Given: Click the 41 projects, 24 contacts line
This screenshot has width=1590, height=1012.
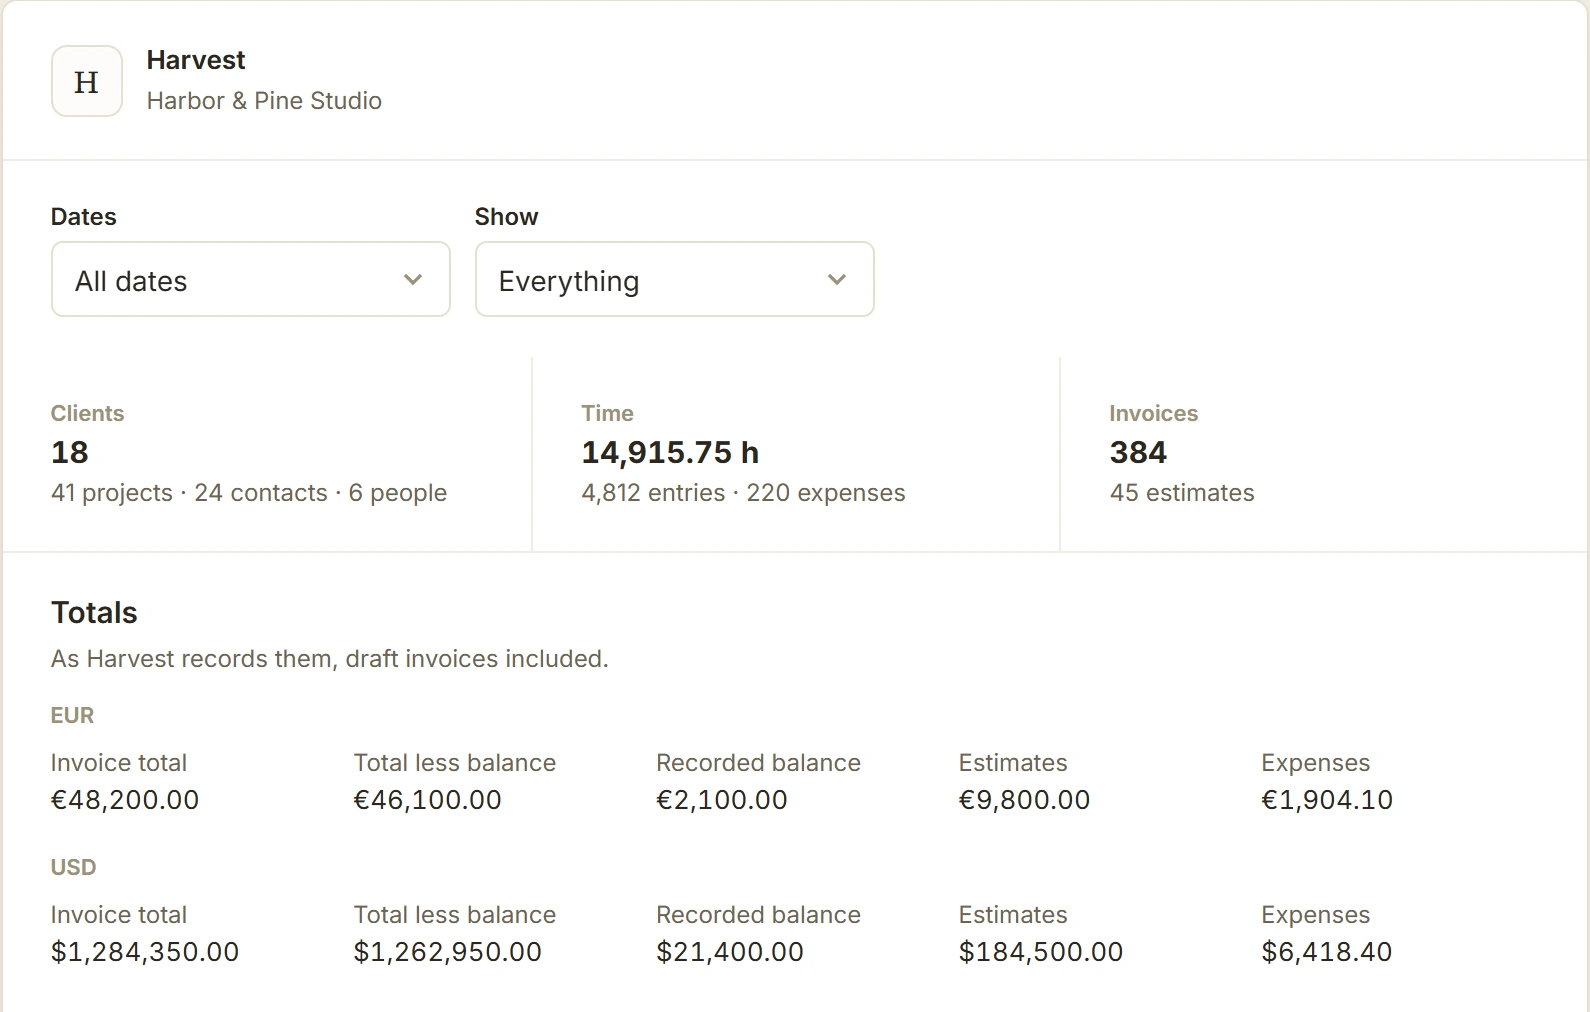Looking at the screenshot, I should pos(249,493).
